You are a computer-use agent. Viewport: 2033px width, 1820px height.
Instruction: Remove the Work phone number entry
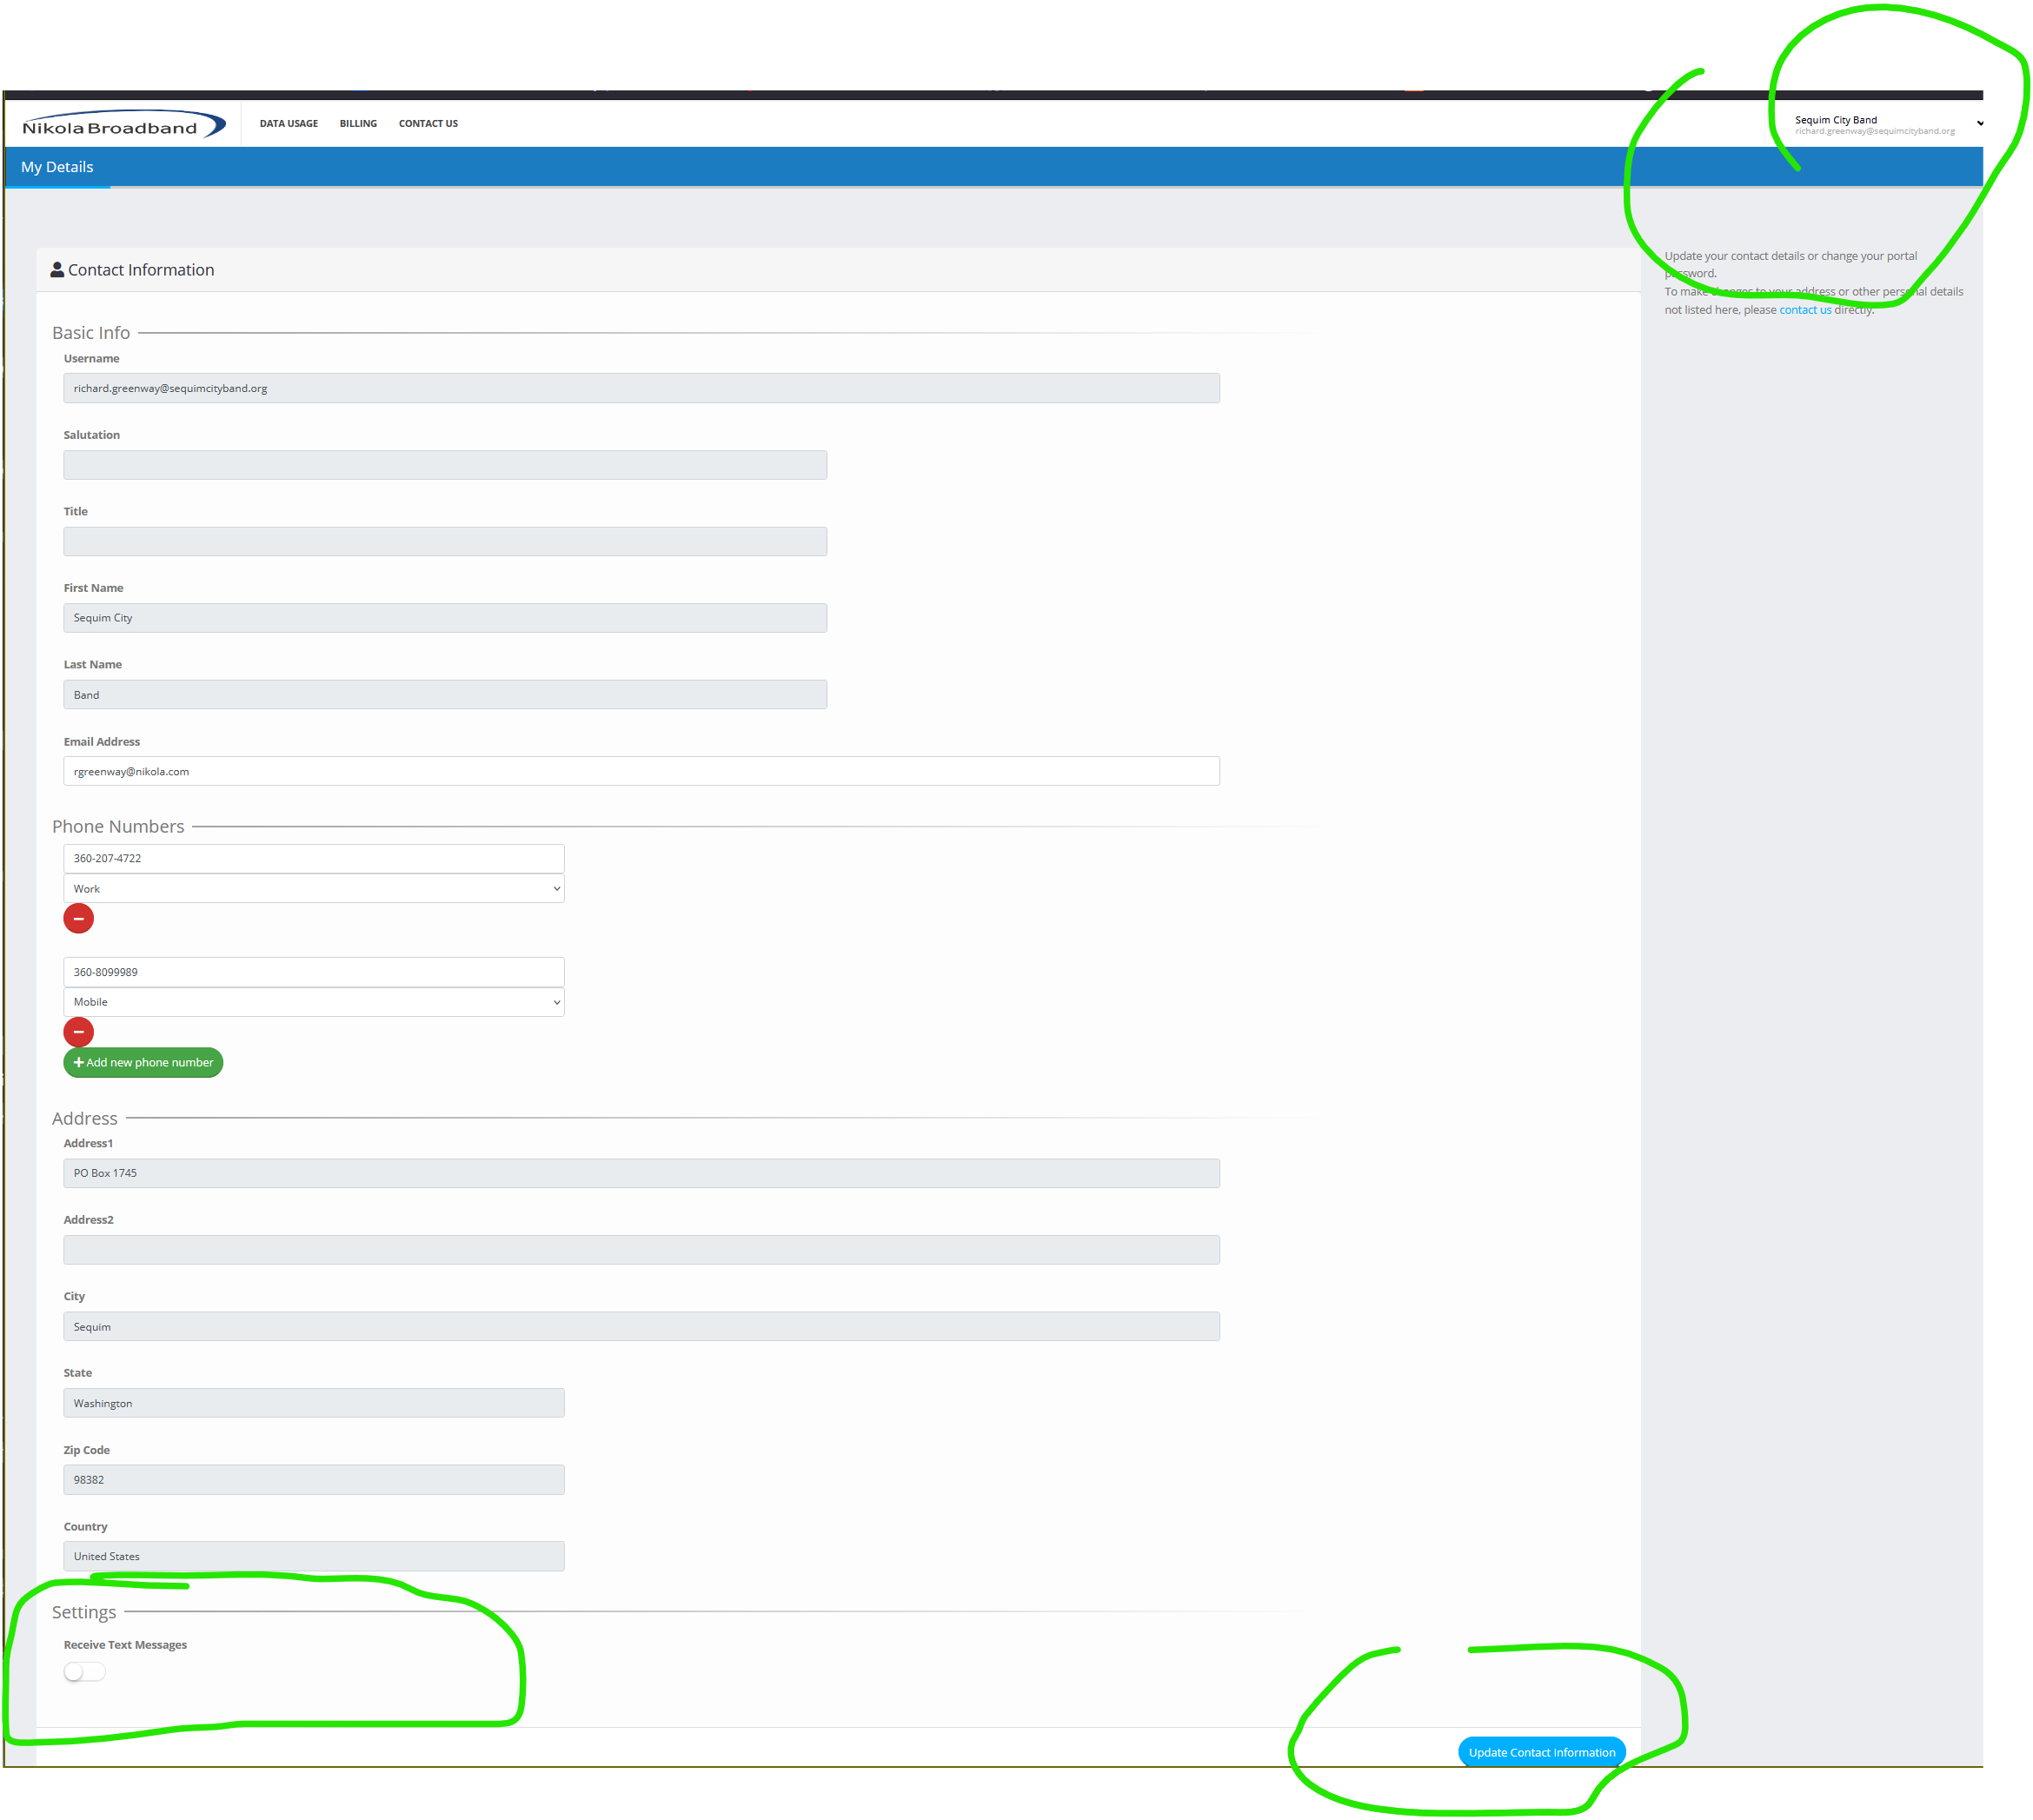(78, 918)
